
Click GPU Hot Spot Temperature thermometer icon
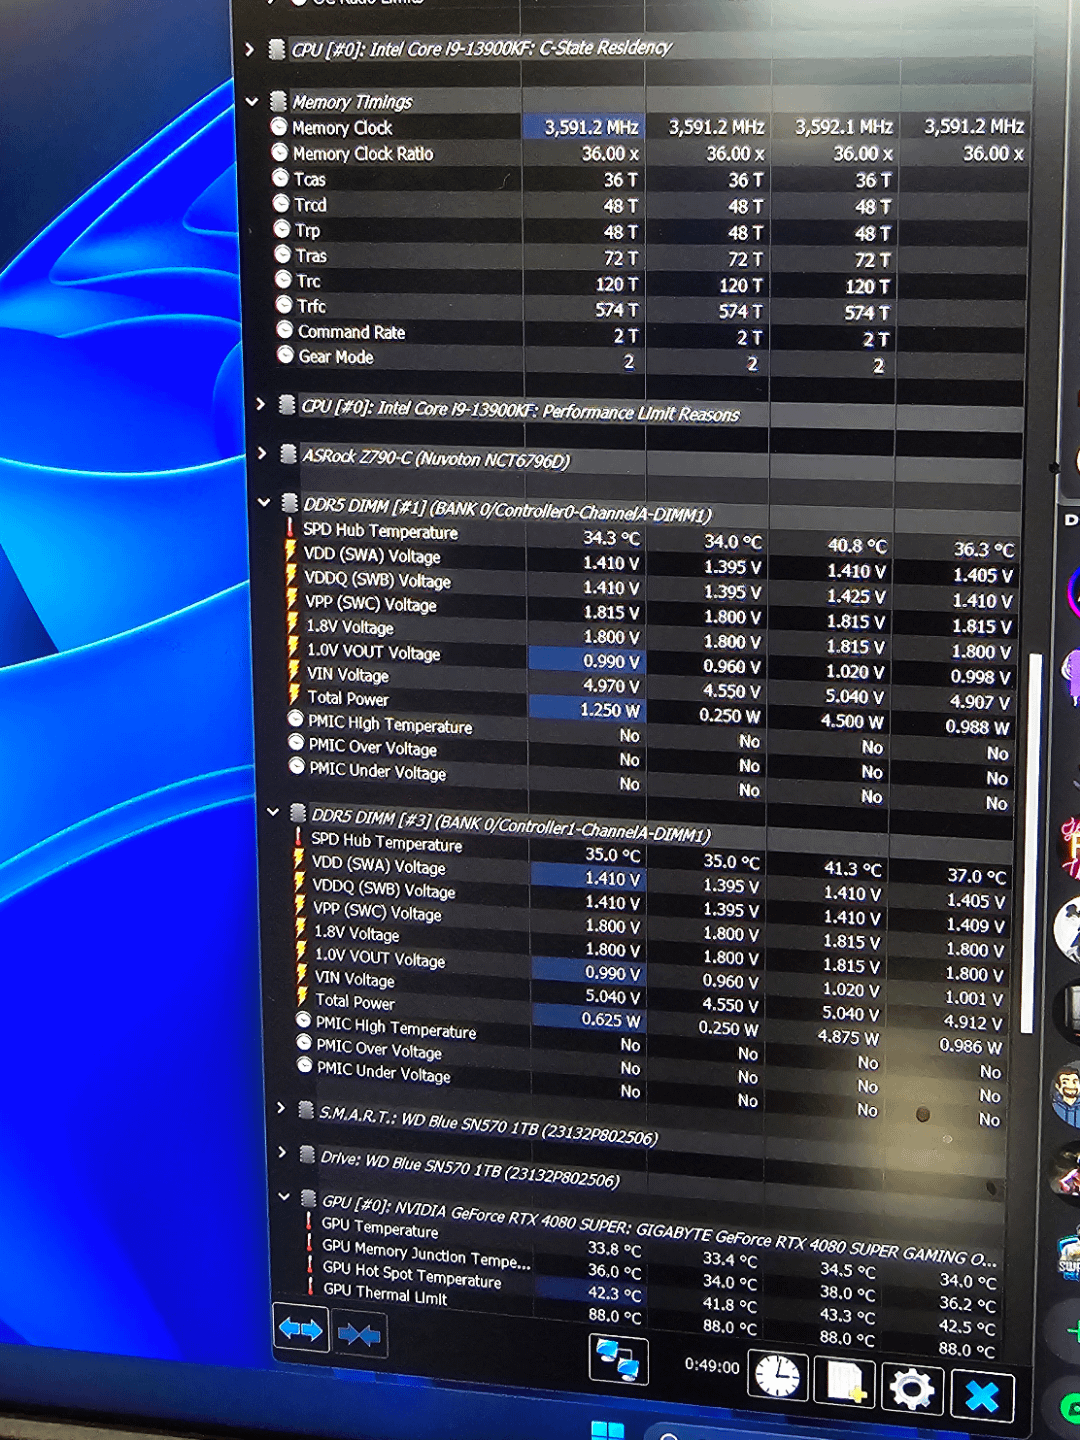pos(311,1265)
